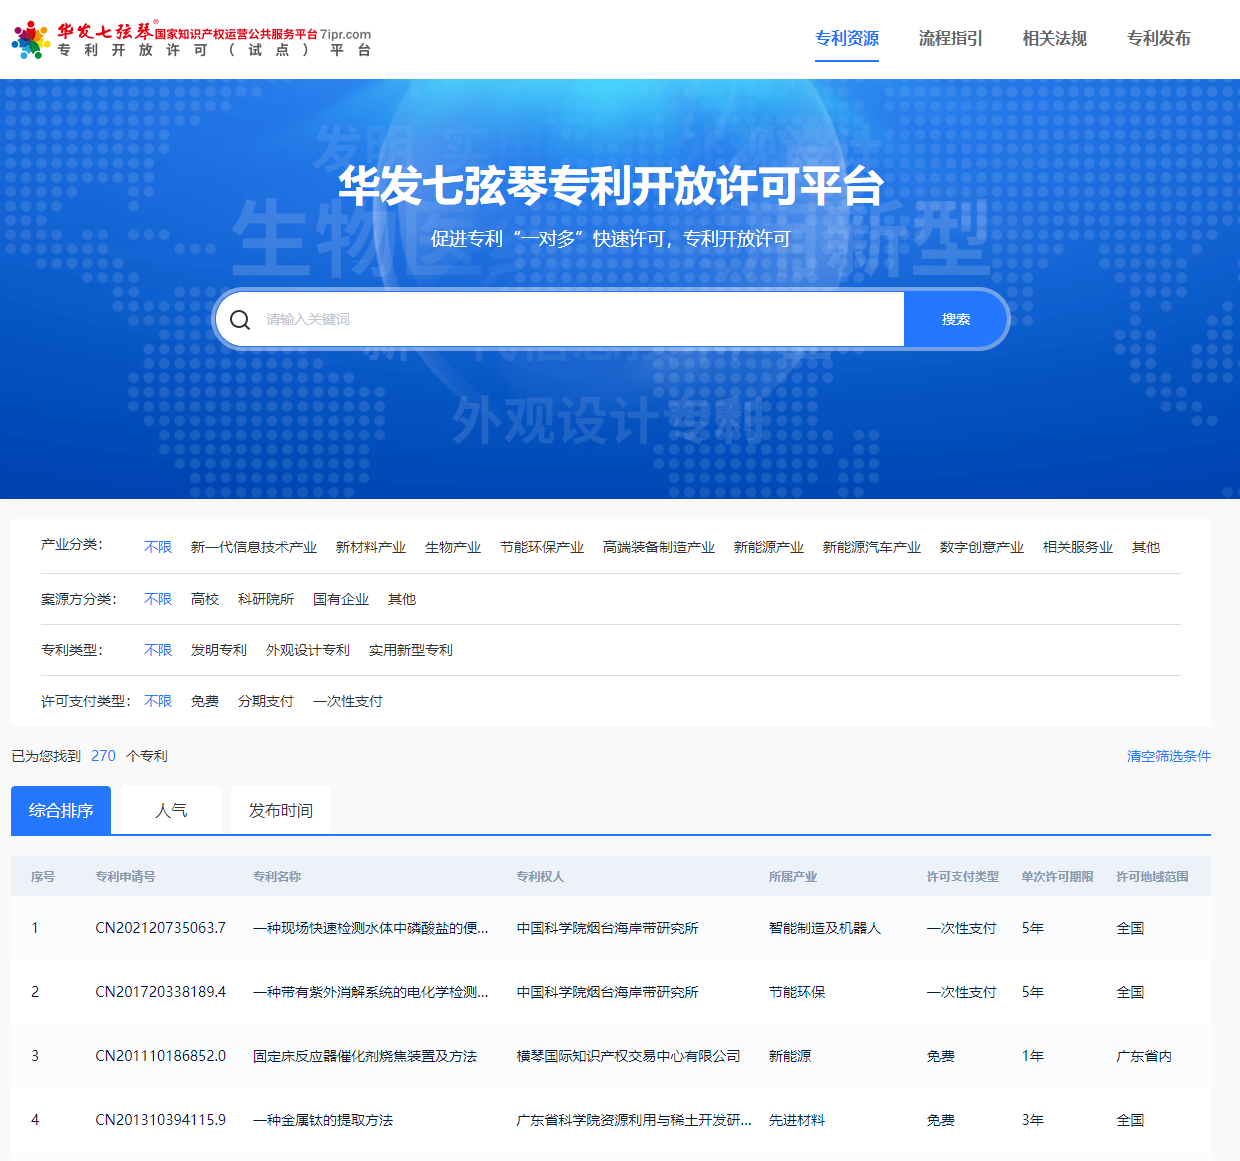Open the 专利资源 navigation tab

846,39
